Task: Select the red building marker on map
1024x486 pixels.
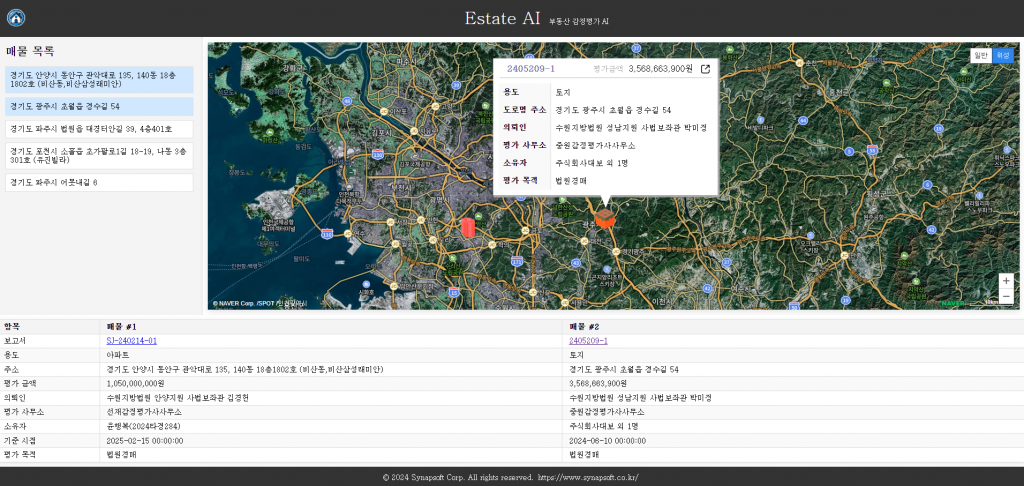Action: 468,227
